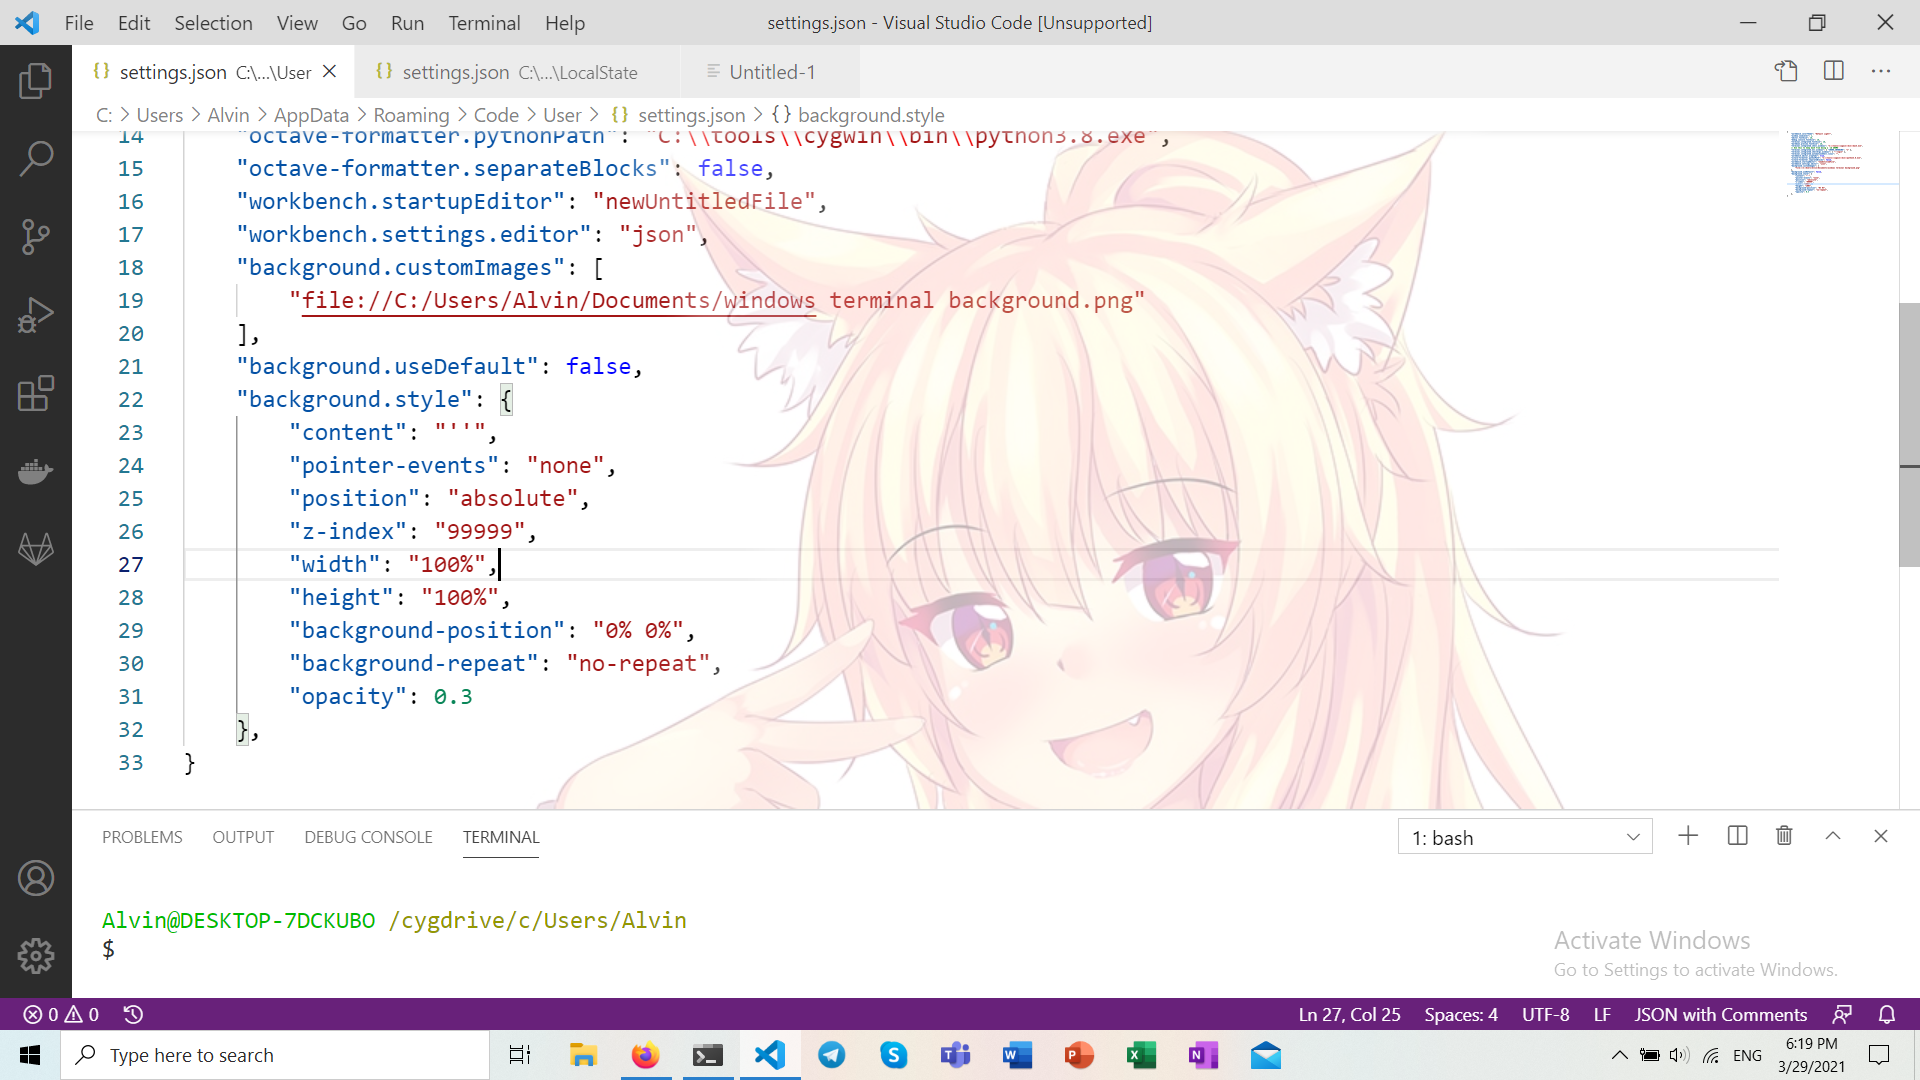Open the 1: bash terminal dropdown
Image resolution: width=1920 pixels, height=1080 pixels.
point(1524,836)
